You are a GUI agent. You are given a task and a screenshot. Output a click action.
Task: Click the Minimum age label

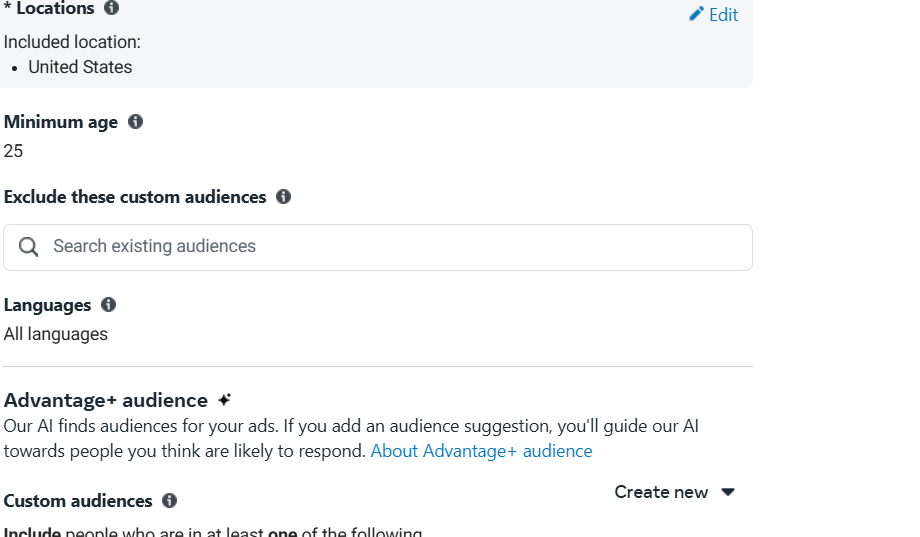pyautogui.click(x=61, y=122)
